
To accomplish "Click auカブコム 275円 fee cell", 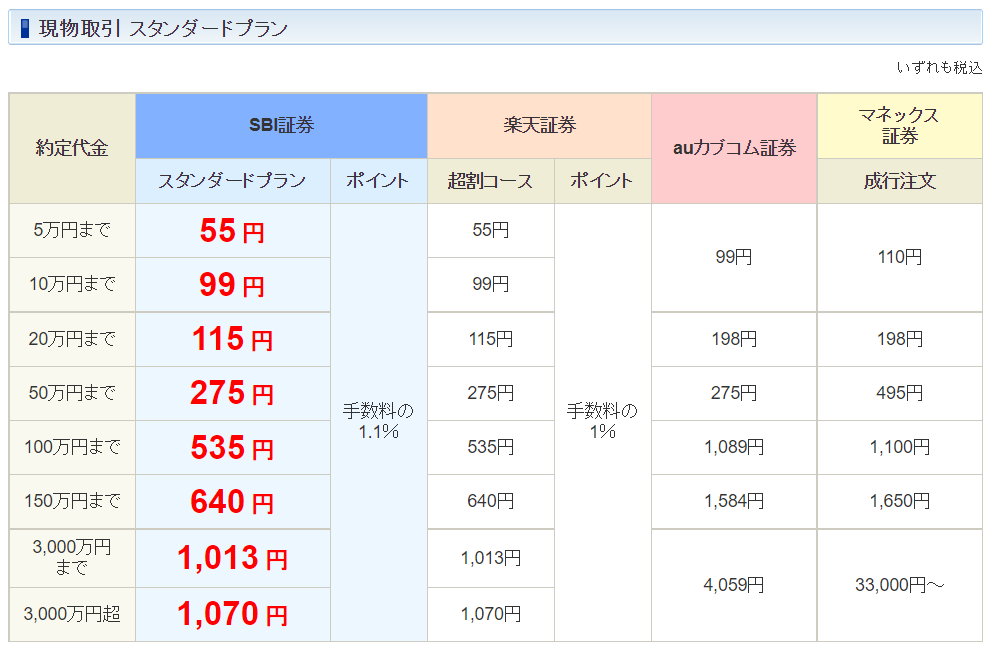I will tap(734, 393).
